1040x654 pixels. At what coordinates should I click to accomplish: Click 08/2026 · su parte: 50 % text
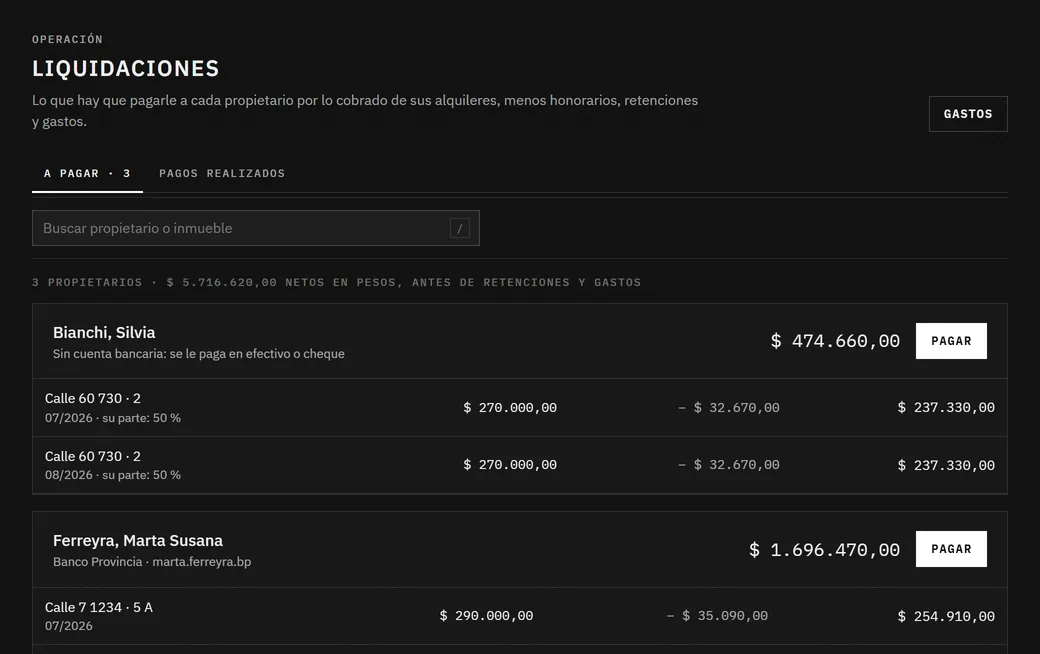tap(113, 475)
